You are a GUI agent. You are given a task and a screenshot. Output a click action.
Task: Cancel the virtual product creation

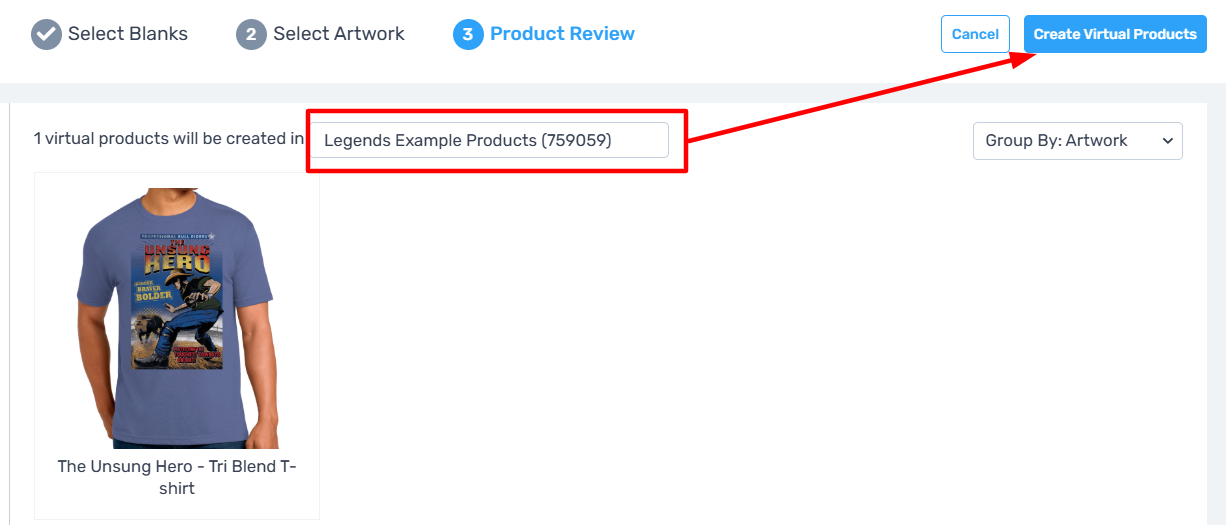pos(975,34)
